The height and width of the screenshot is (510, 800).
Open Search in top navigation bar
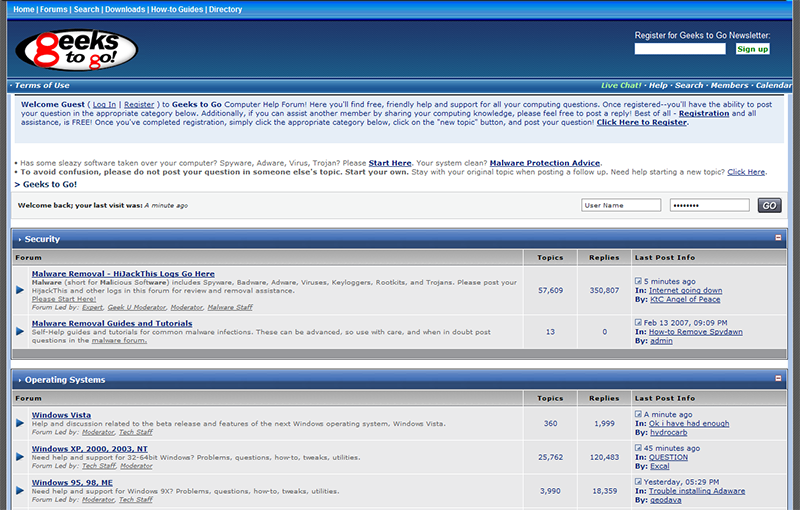point(86,9)
